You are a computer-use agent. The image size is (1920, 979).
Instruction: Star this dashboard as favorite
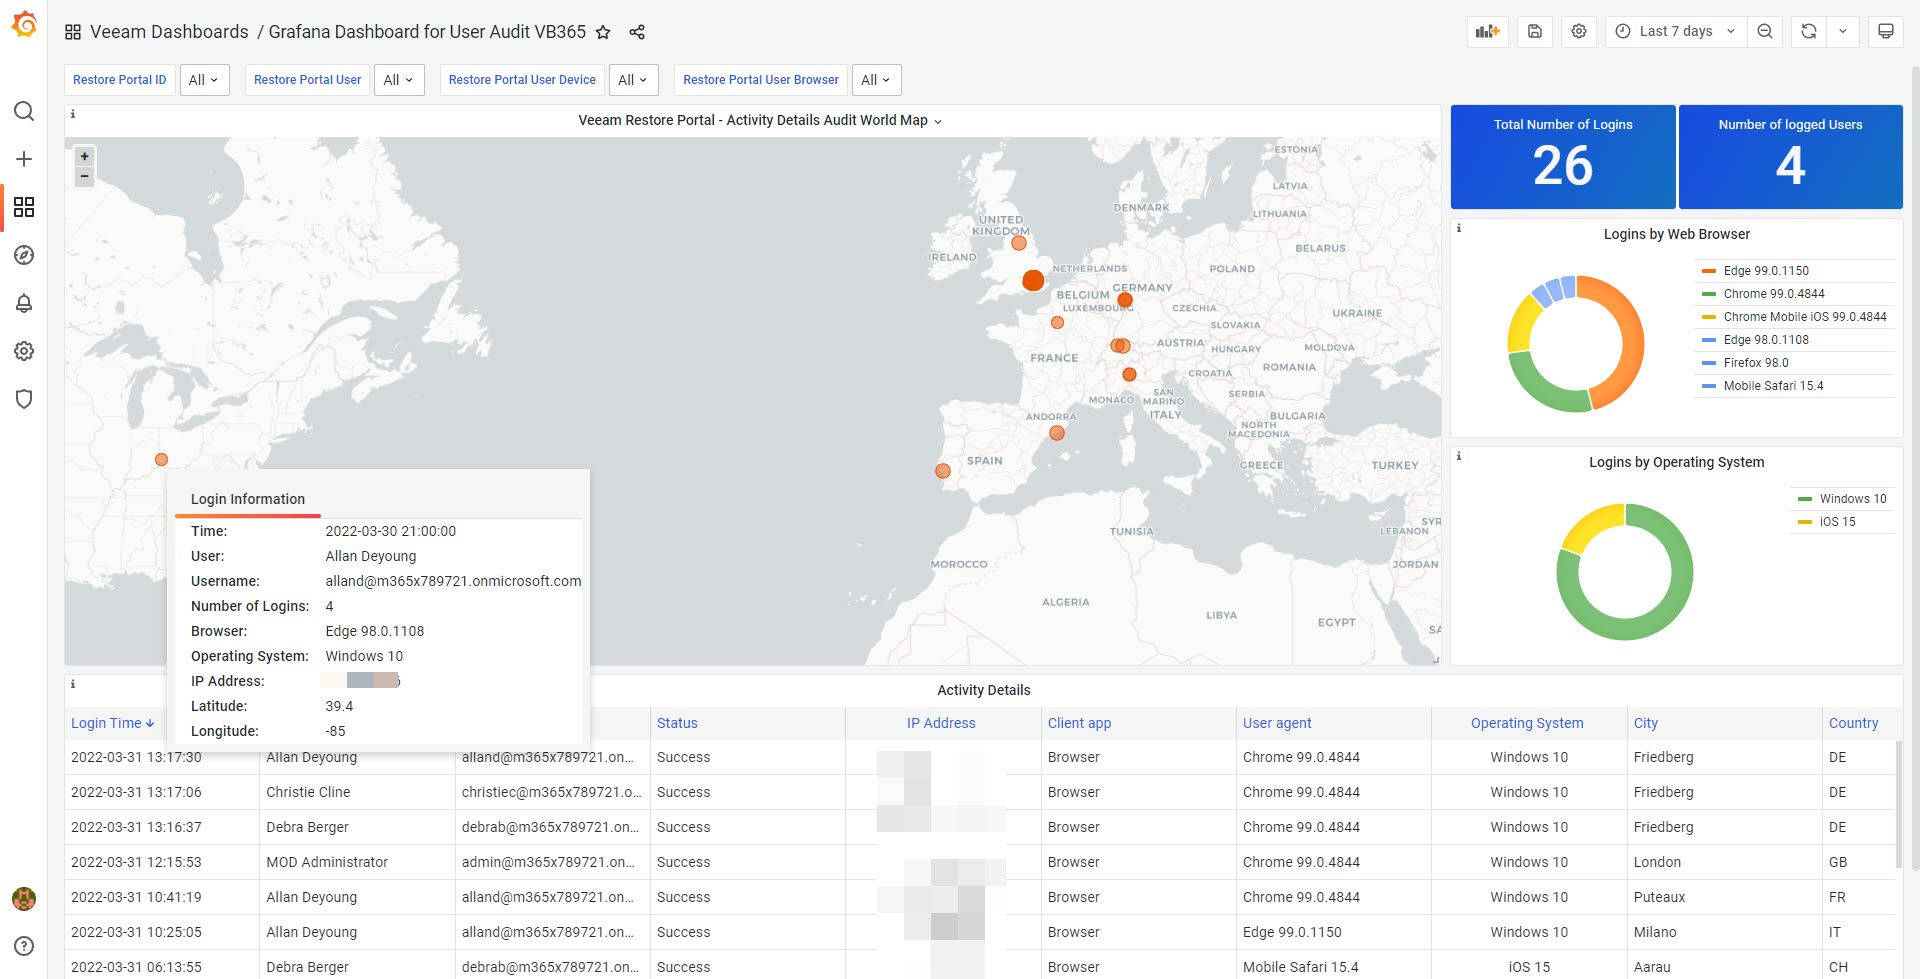click(x=603, y=32)
